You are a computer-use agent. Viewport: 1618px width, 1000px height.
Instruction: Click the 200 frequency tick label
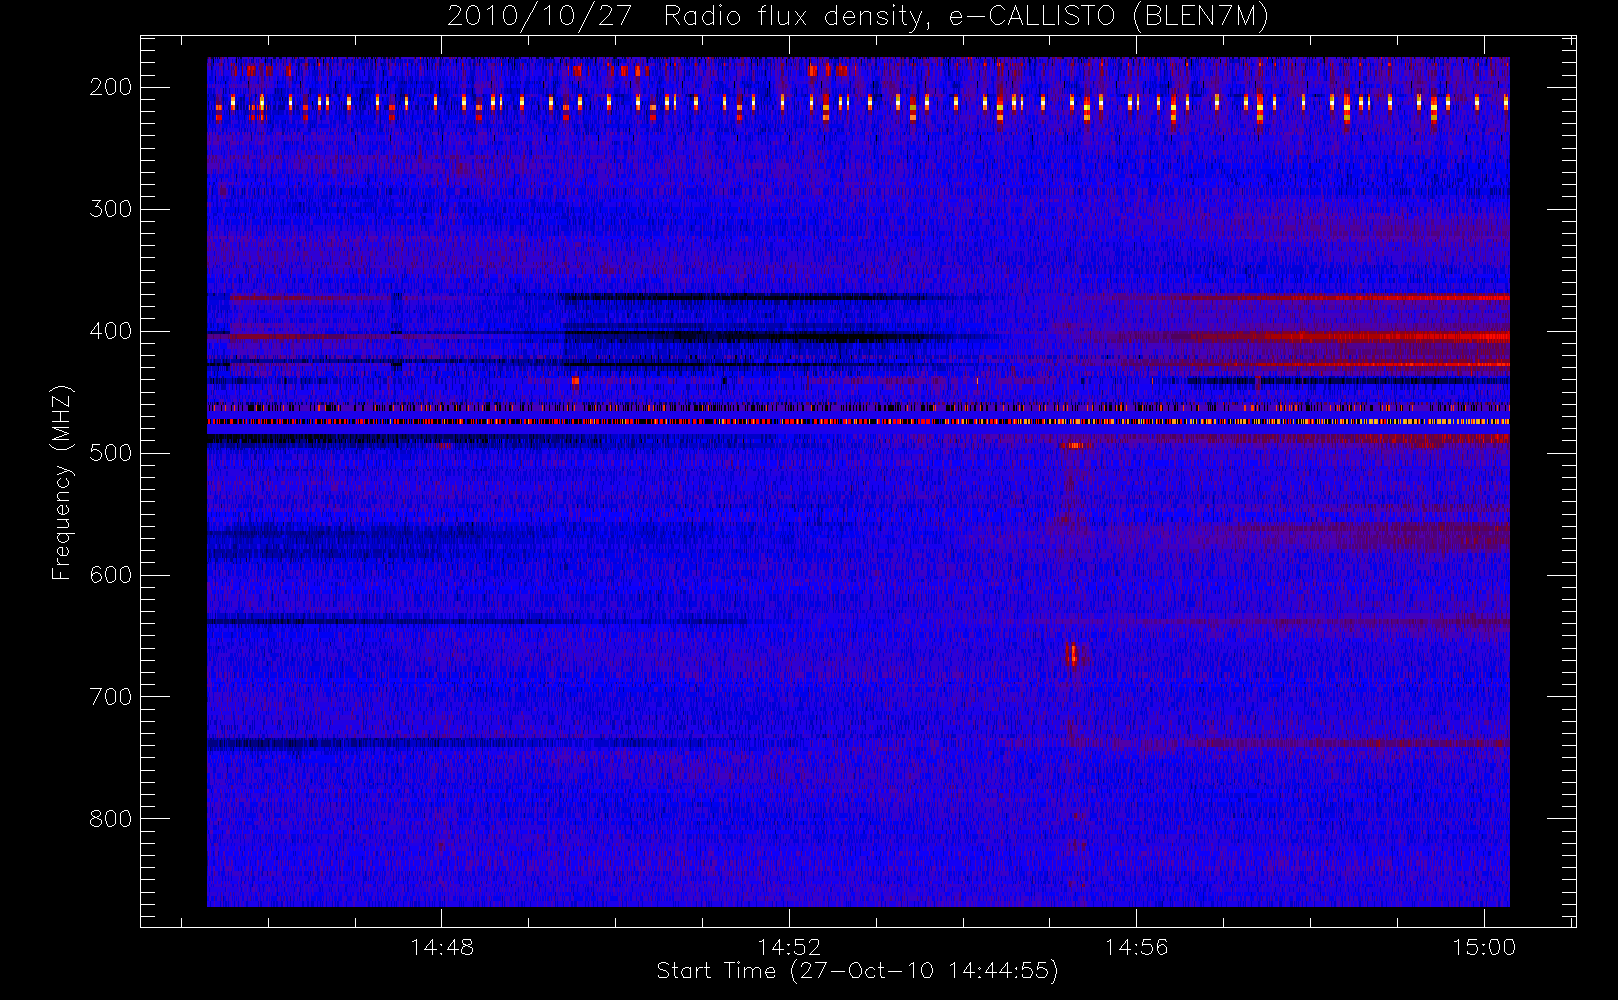tap(111, 87)
